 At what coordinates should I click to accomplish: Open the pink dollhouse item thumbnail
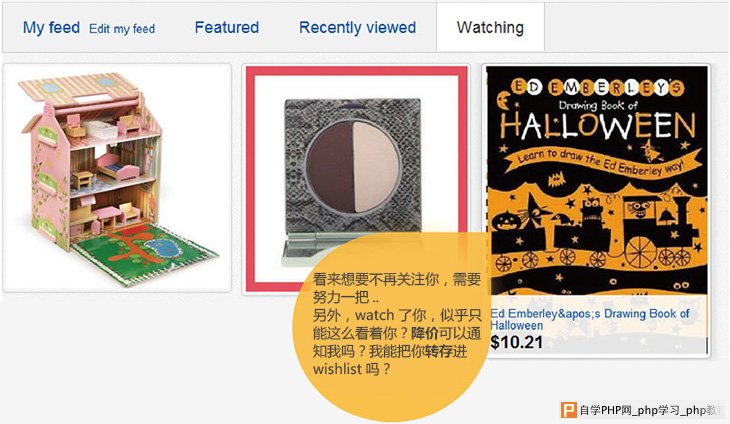coord(117,178)
